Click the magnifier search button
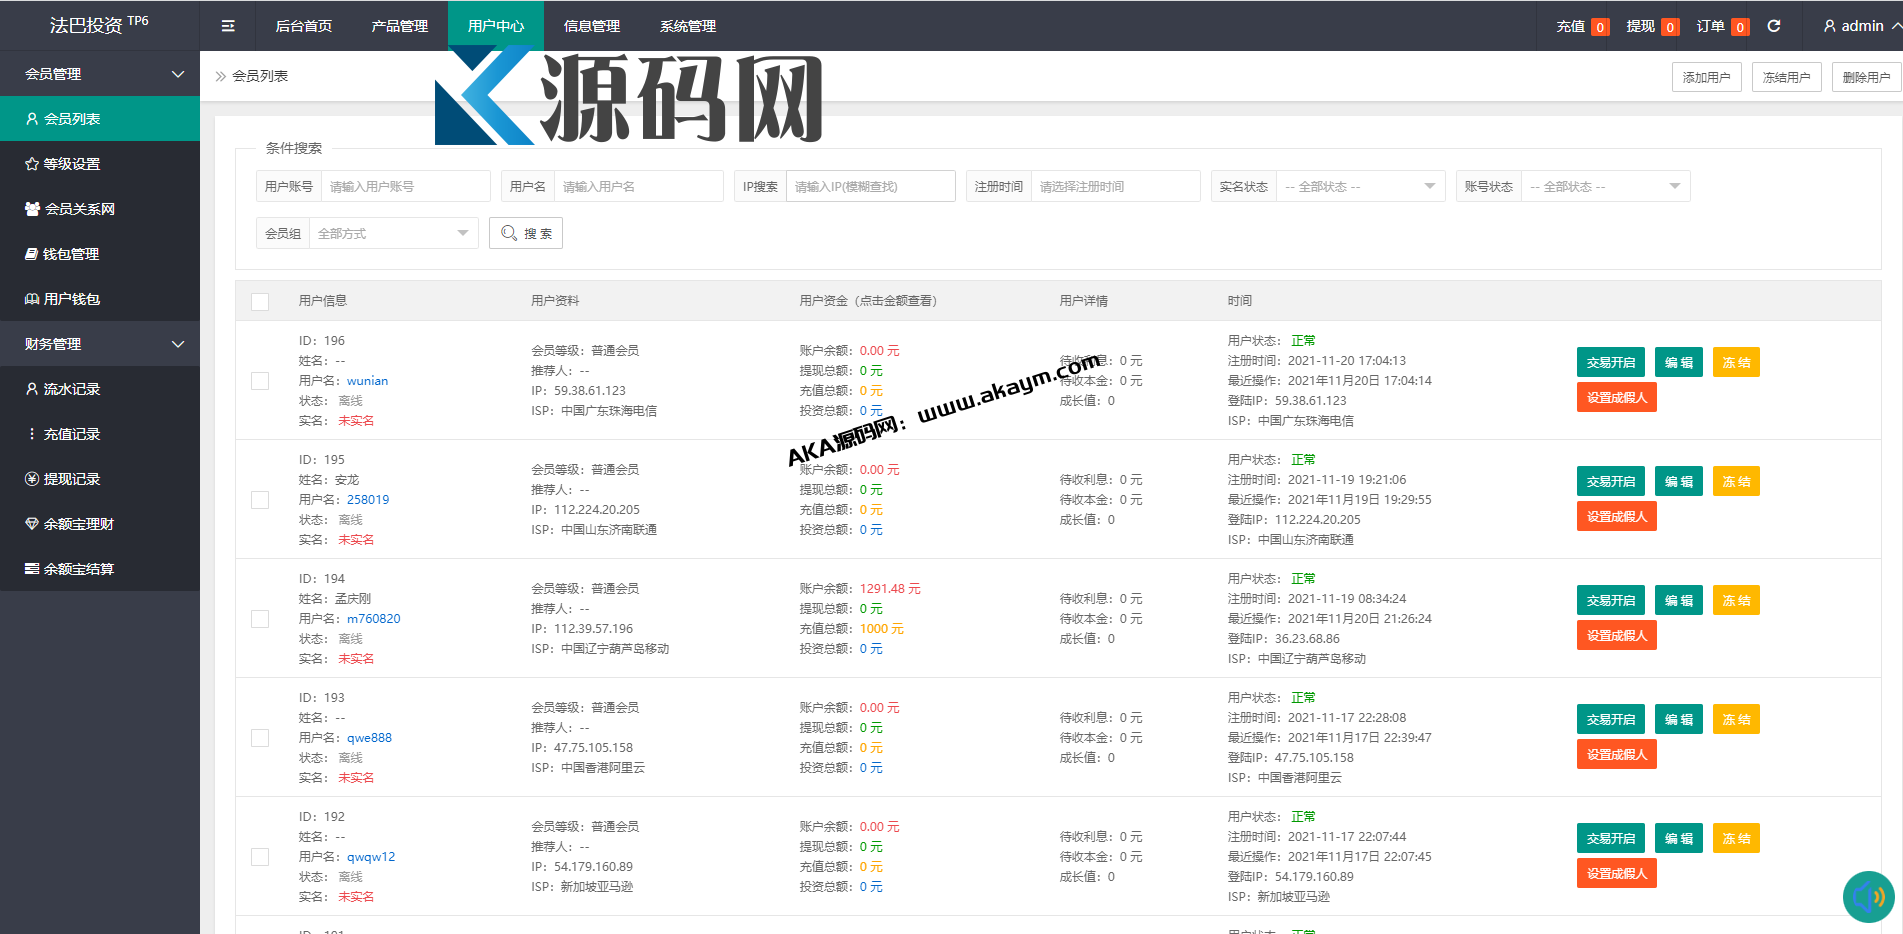 point(526,233)
